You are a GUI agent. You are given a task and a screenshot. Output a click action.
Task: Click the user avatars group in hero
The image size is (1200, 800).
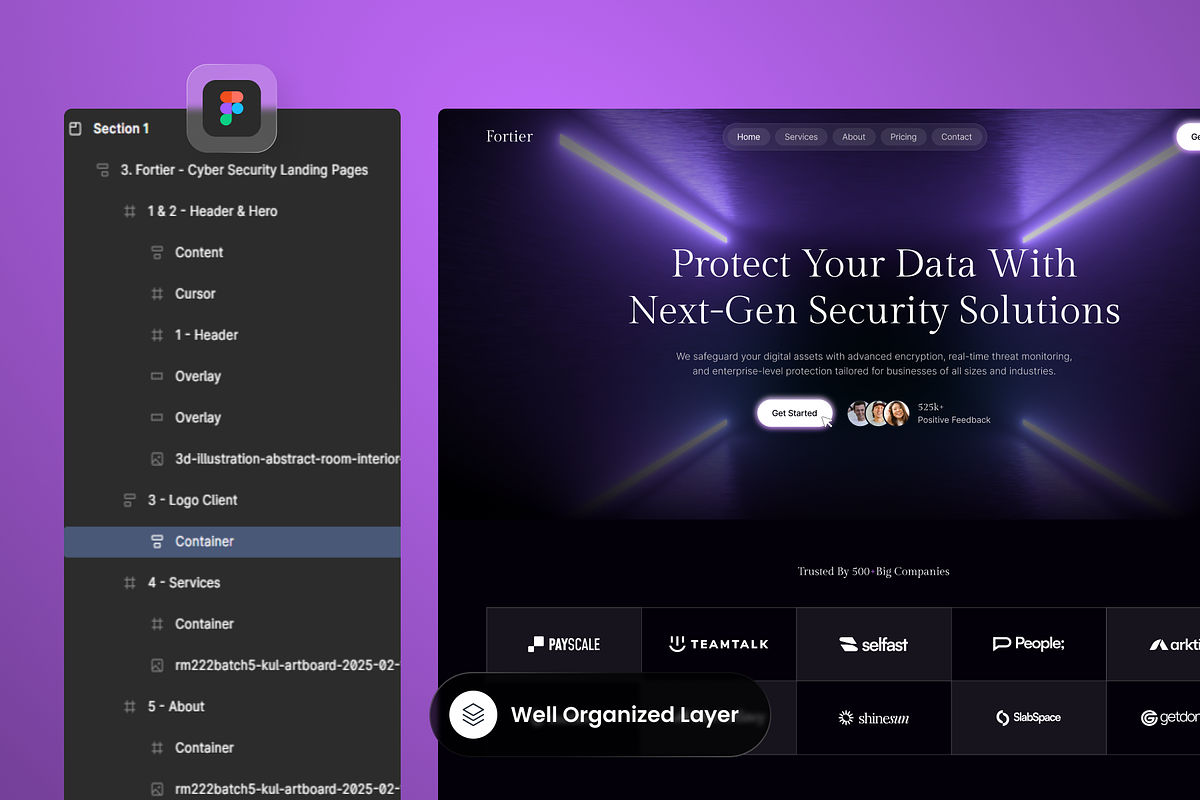tap(879, 413)
